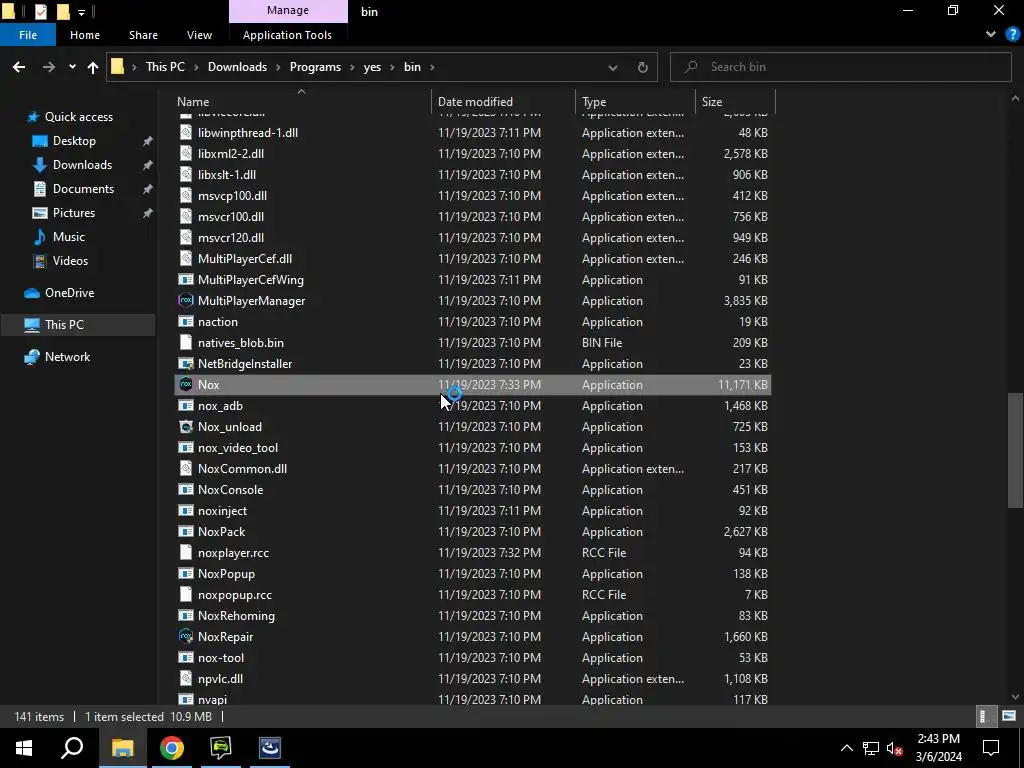
Task: Show hidden tray icons chevron
Action: click(846, 748)
